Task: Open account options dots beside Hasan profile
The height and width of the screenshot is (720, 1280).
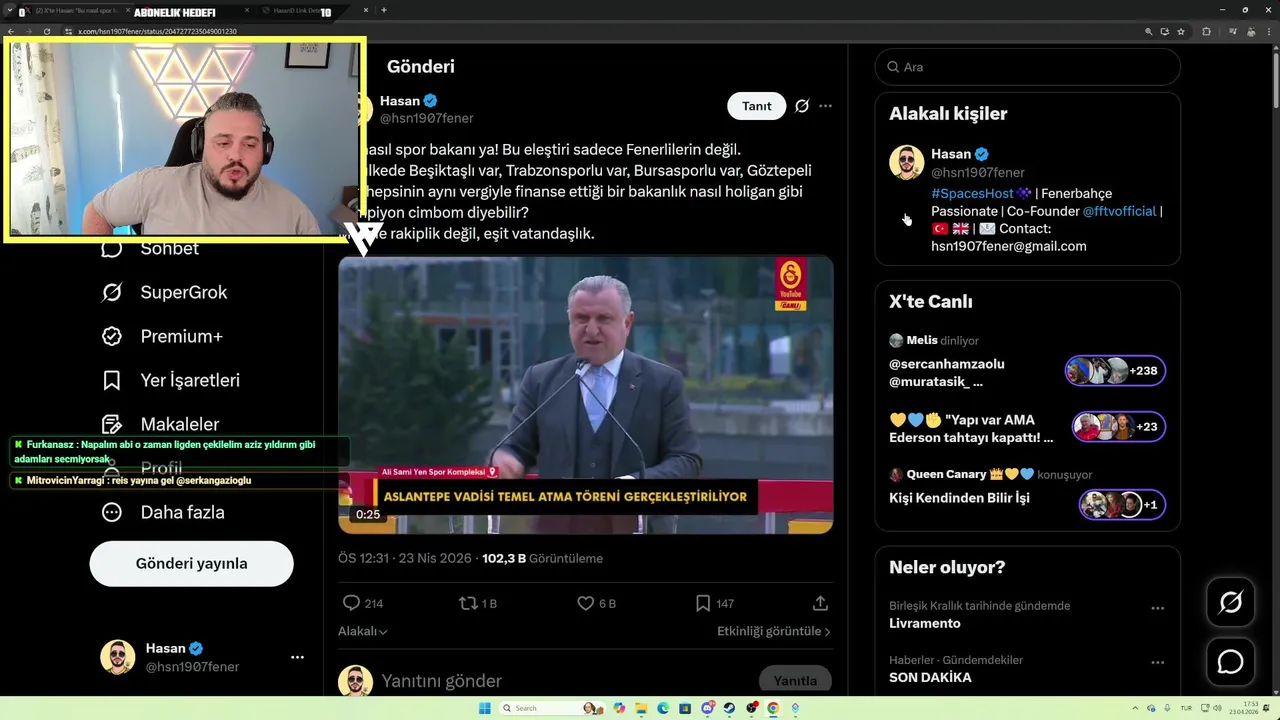Action: tap(297, 657)
